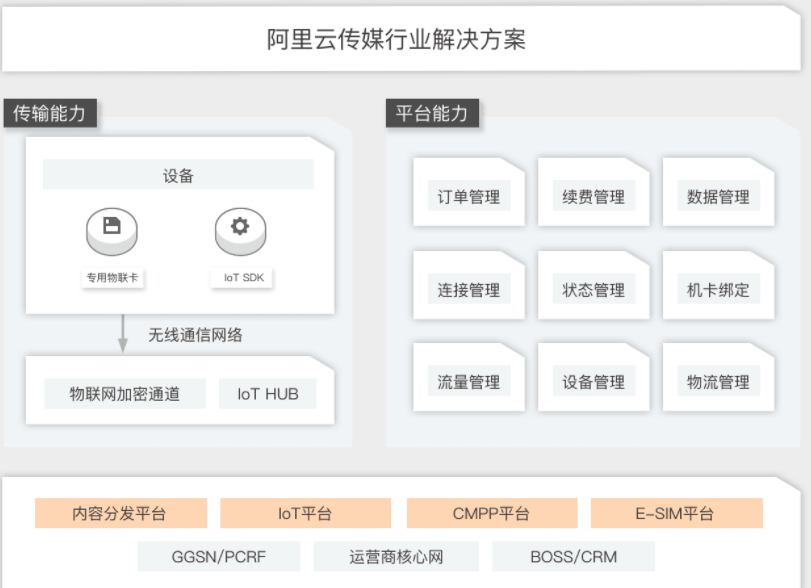811x588 pixels.
Task: Click the IoT SDK gear icon
Action: click(x=241, y=231)
